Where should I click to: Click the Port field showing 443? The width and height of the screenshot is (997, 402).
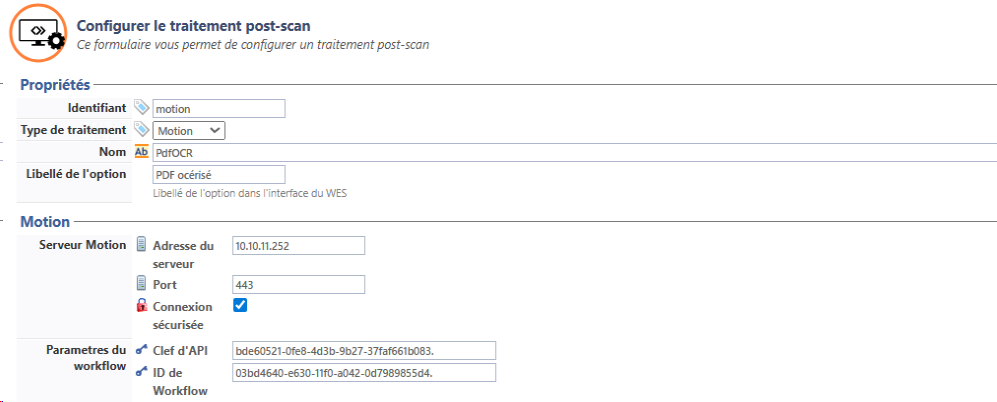(x=298, y=285)
